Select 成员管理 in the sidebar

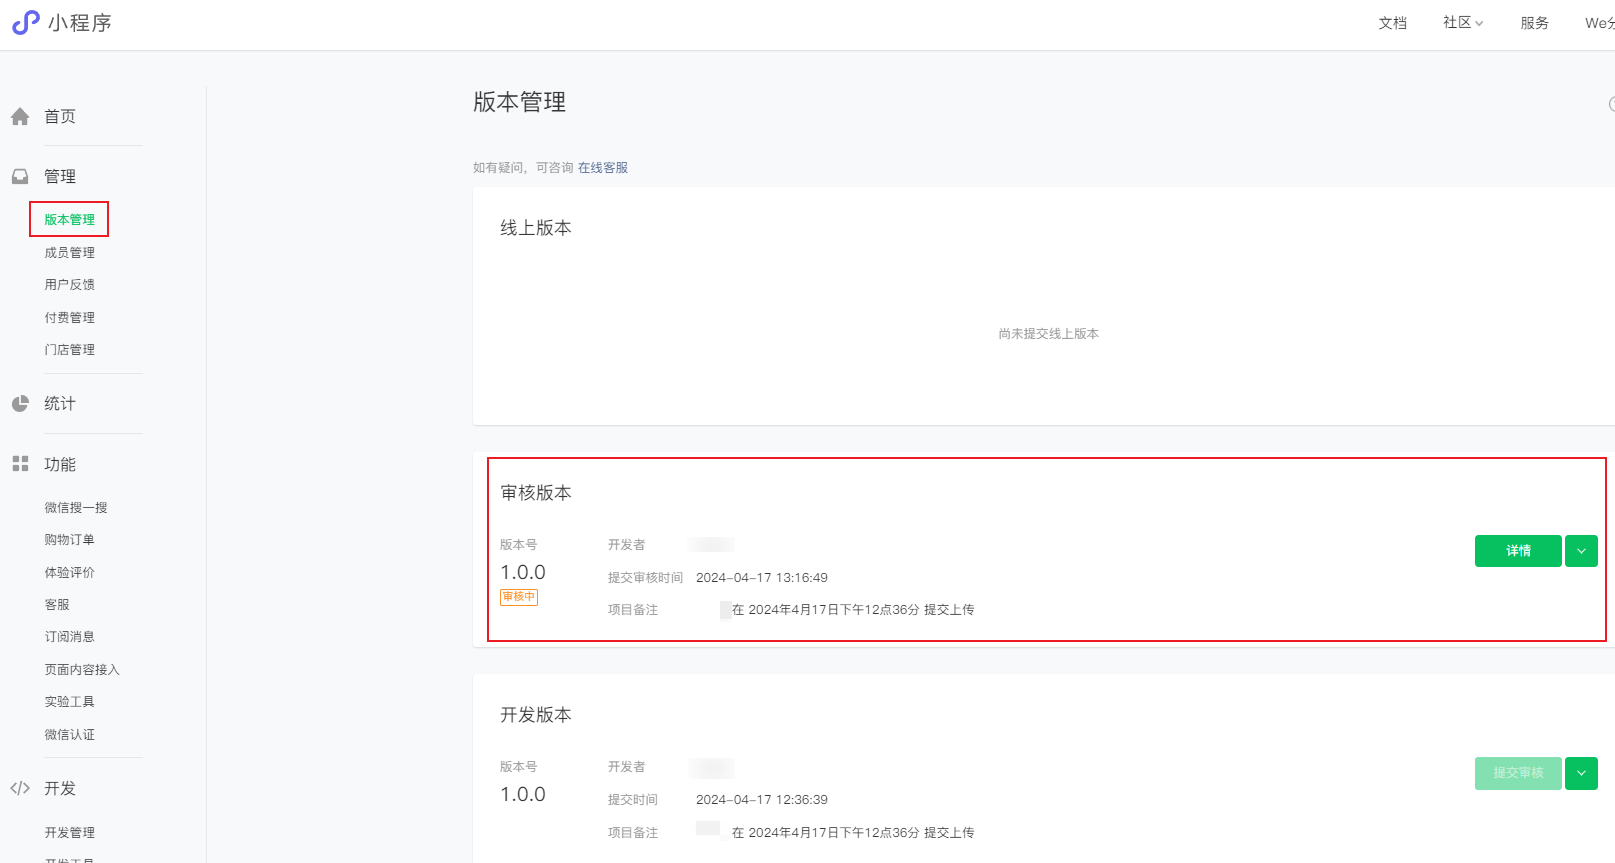click(x=69, y=253)
